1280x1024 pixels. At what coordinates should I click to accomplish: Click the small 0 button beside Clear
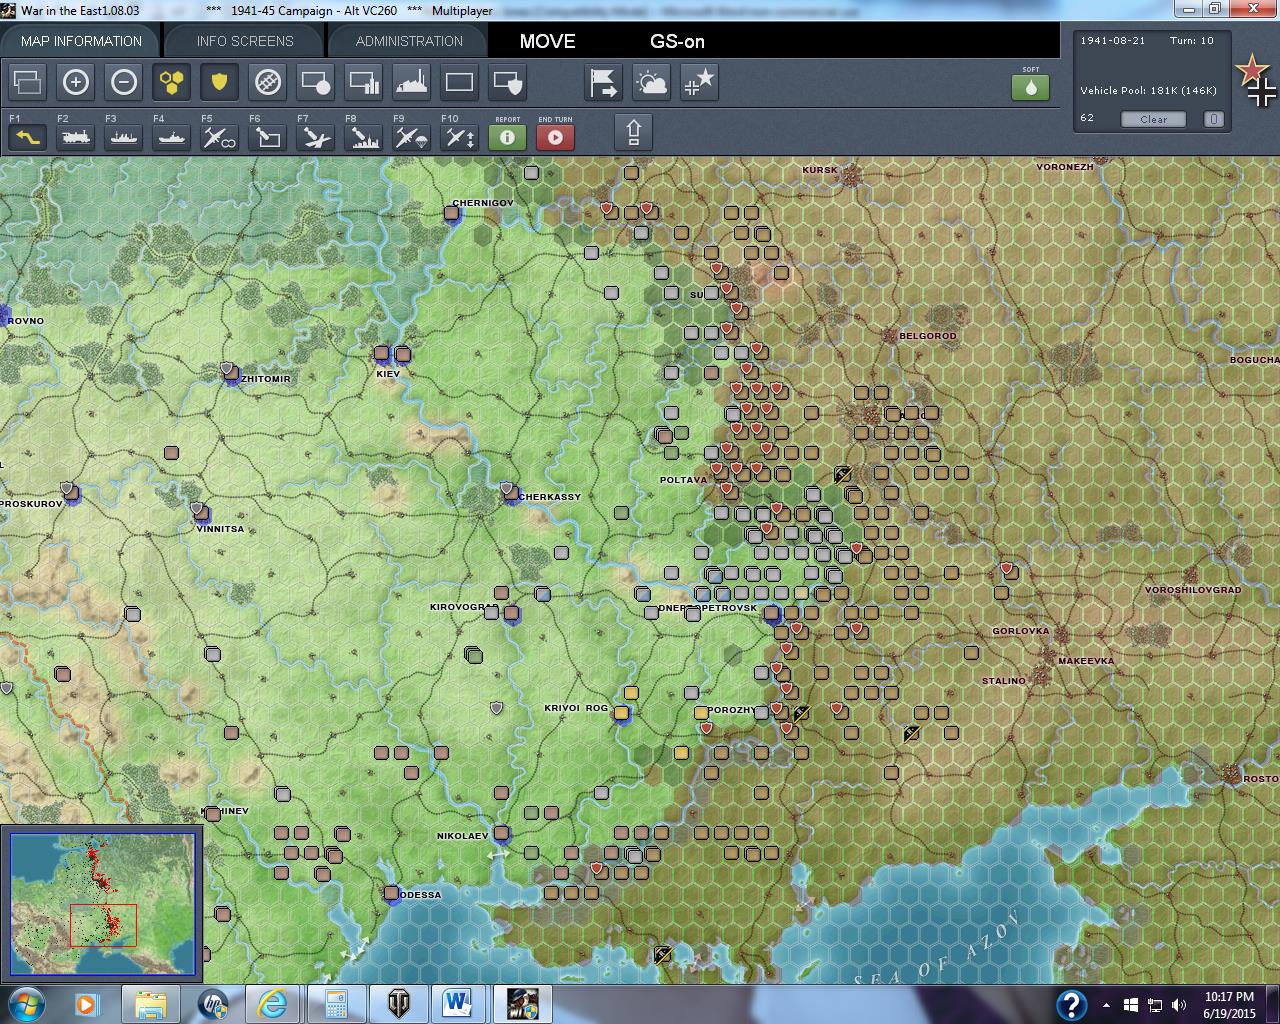point(1213,119)
